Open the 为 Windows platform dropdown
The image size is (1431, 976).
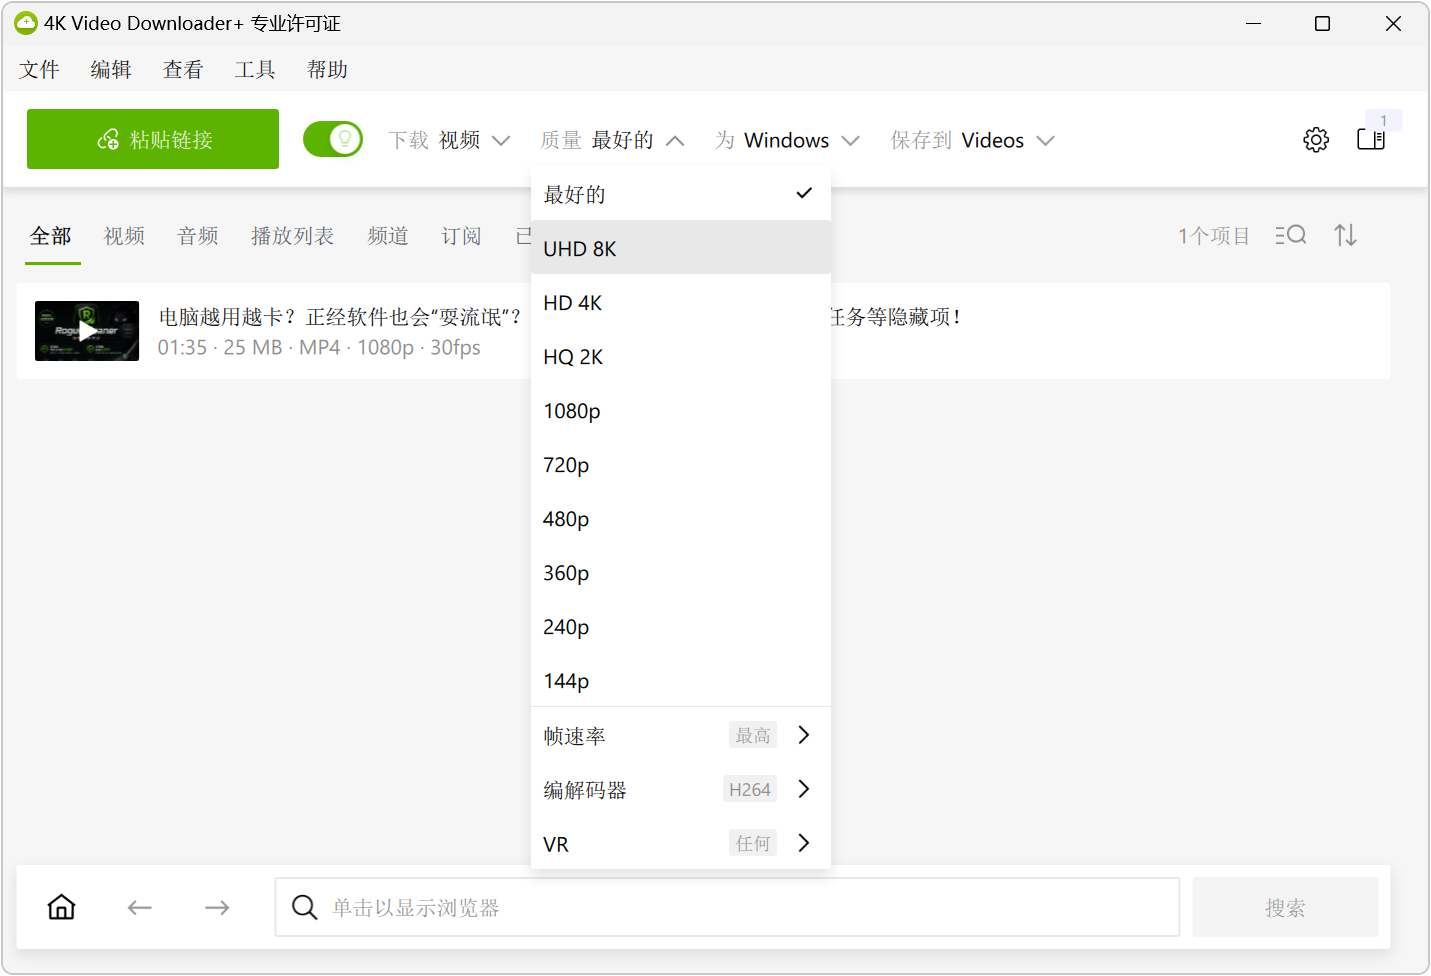pos(787,140)
